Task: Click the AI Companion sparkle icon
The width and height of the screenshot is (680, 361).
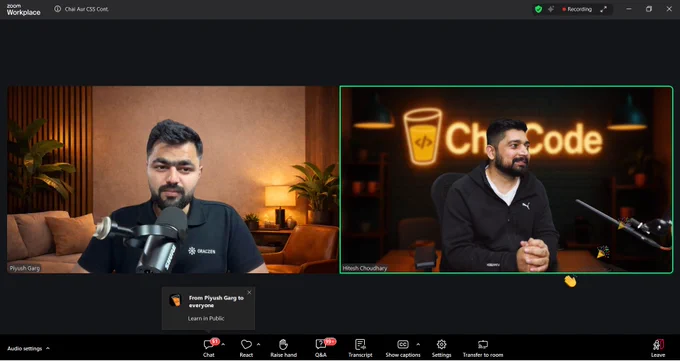Action: pyautogui.click(x=551, y=9)
